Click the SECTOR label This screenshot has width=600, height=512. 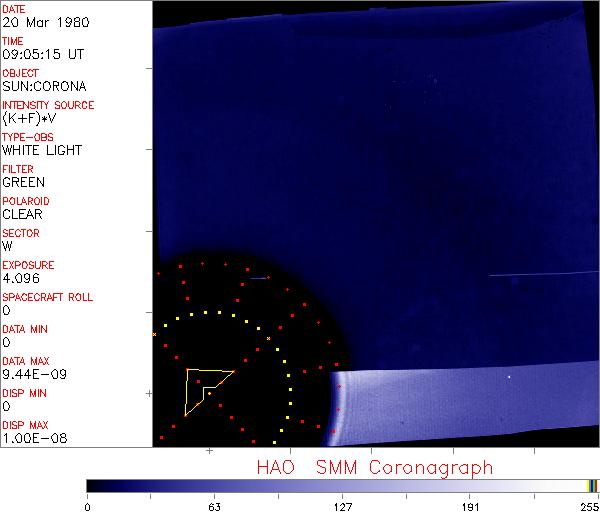point(21,233)
